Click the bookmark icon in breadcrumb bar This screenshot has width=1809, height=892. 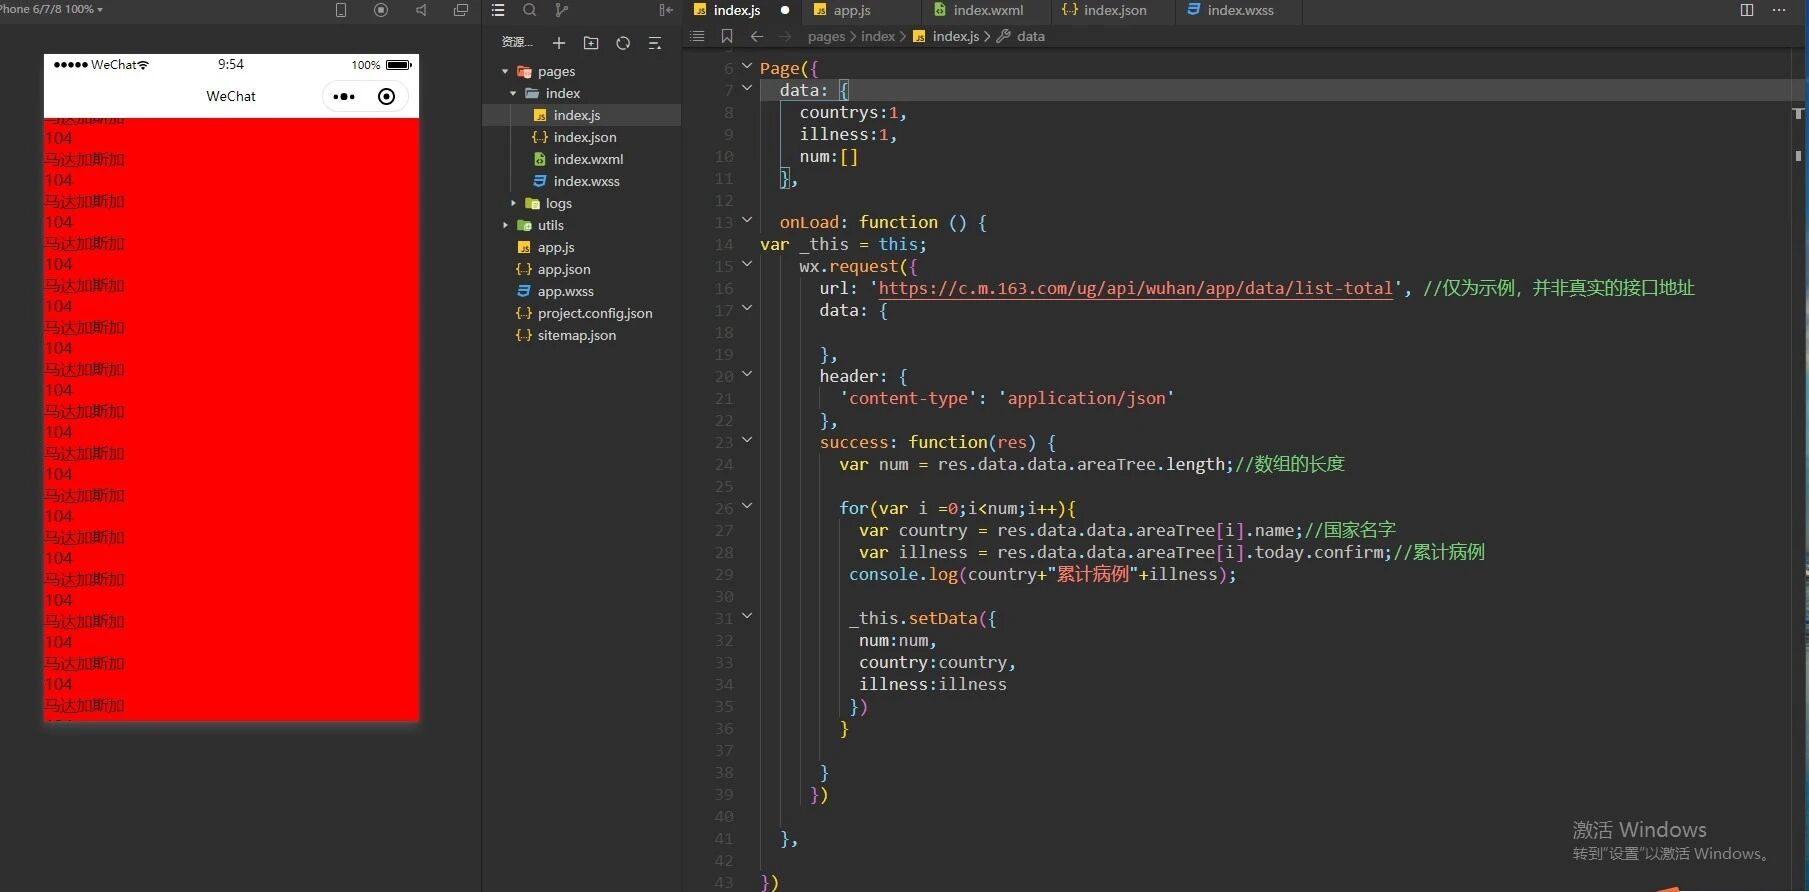pos(727,36)
